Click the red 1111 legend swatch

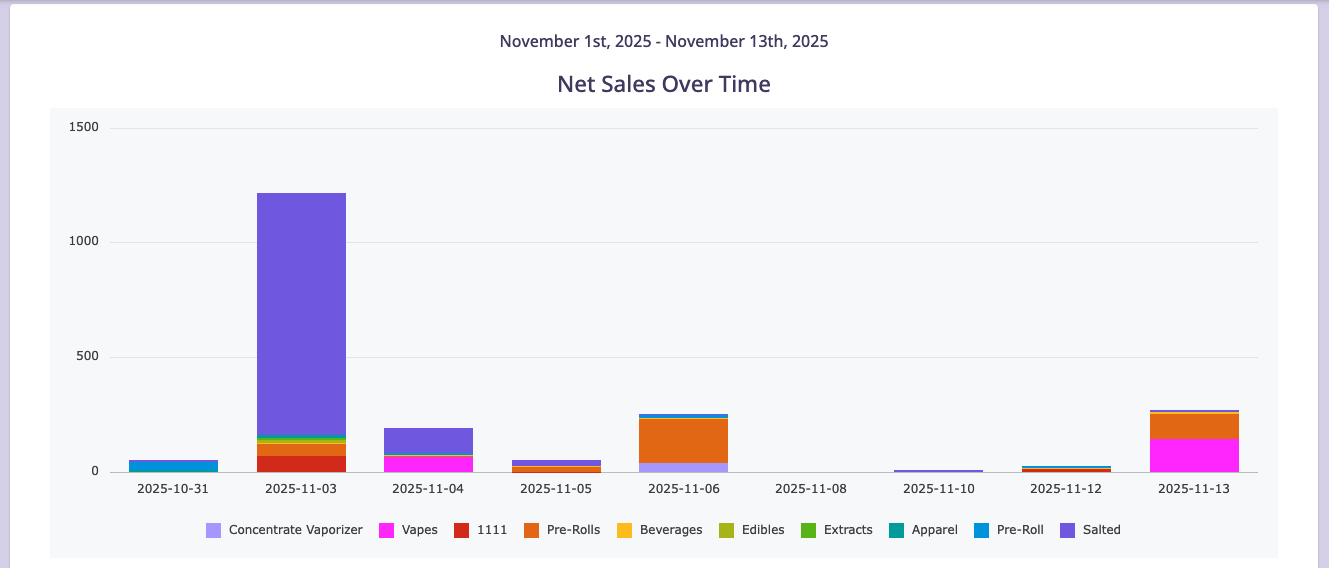coord(461,530)
